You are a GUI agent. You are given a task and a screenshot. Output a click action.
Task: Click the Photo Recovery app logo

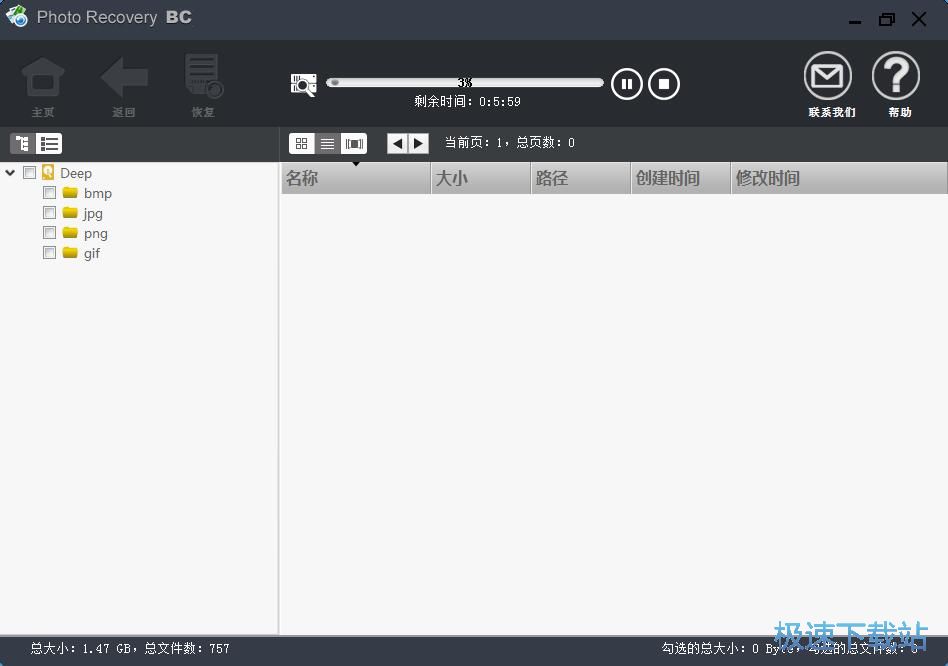tap(17, 17)
